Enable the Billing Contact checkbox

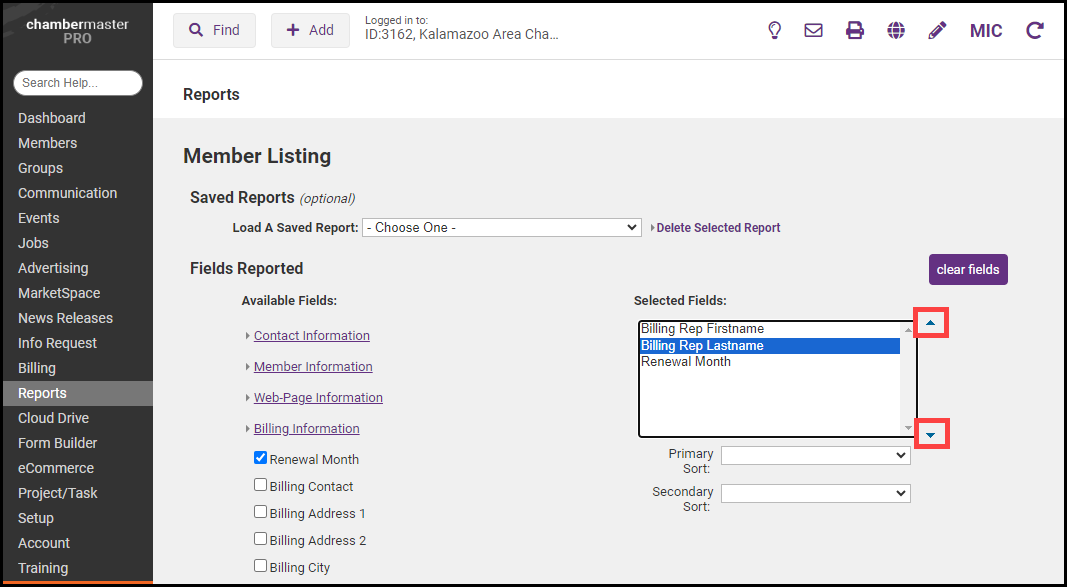(261, 485)
